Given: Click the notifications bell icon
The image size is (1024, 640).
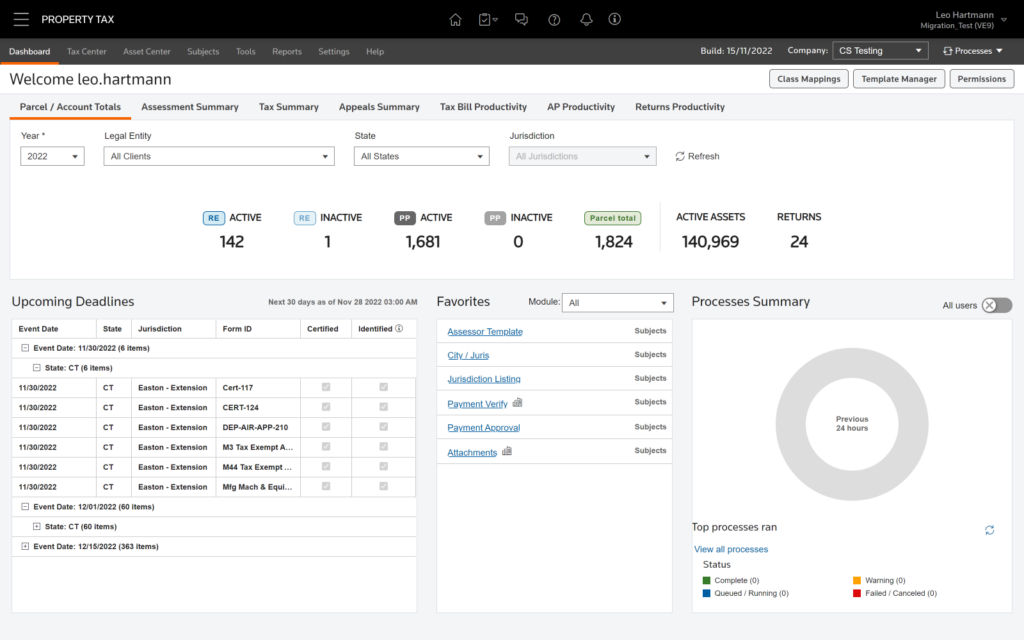Looking at the screenshot, I should point(586,18).
